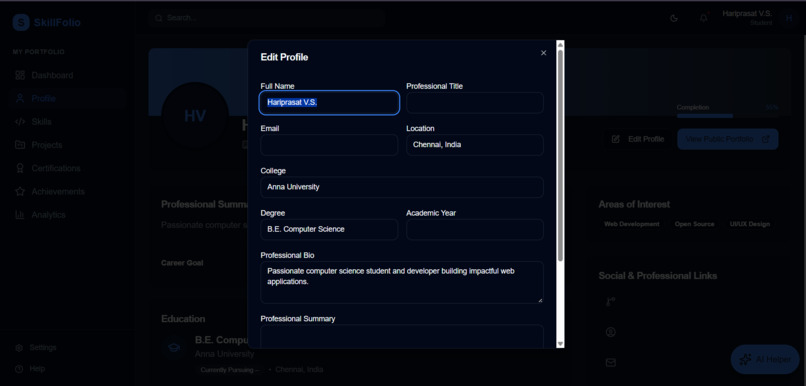Click the dialog scrollbar up arrow
Viewport: 806px width, 386px height.
click(x=560, y=45)
